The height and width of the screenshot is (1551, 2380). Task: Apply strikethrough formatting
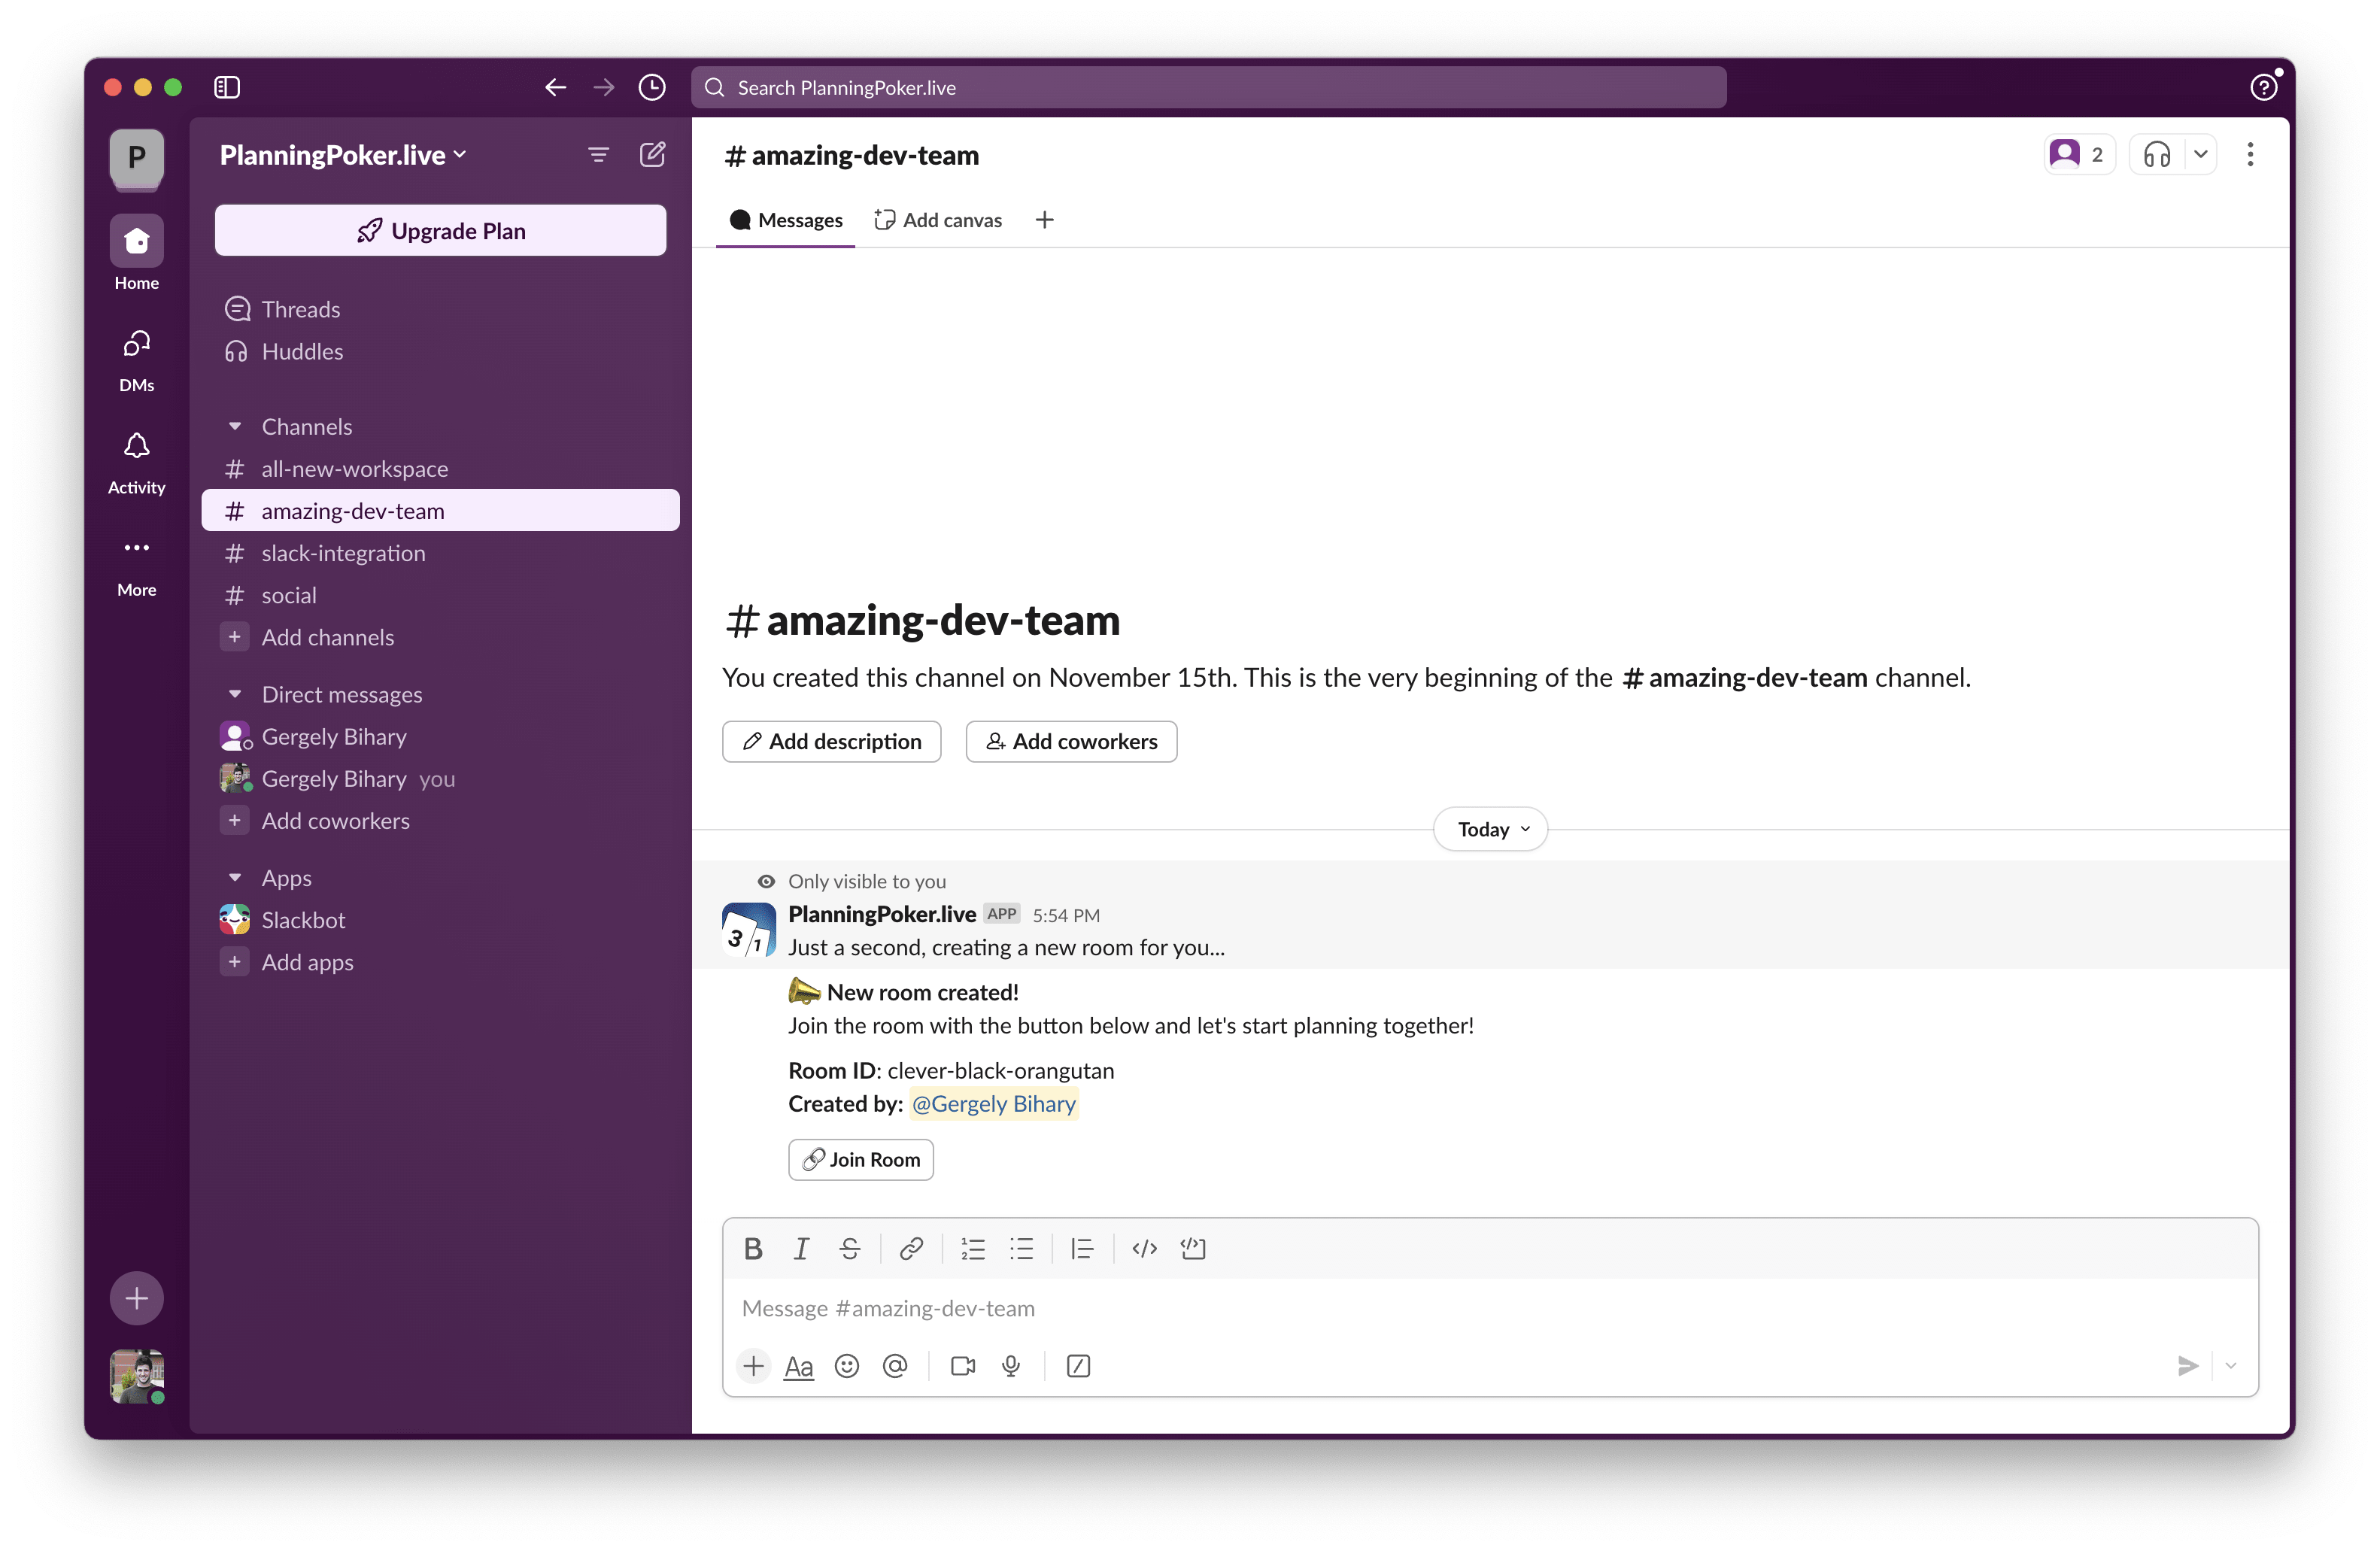pyautogui.click(x=850, y=1248)
